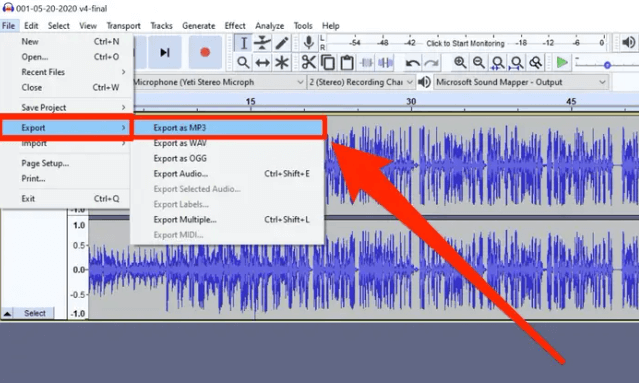Click the Redo arrow icon
This screenshot has height=383, width=639.
tap(431, 63)
